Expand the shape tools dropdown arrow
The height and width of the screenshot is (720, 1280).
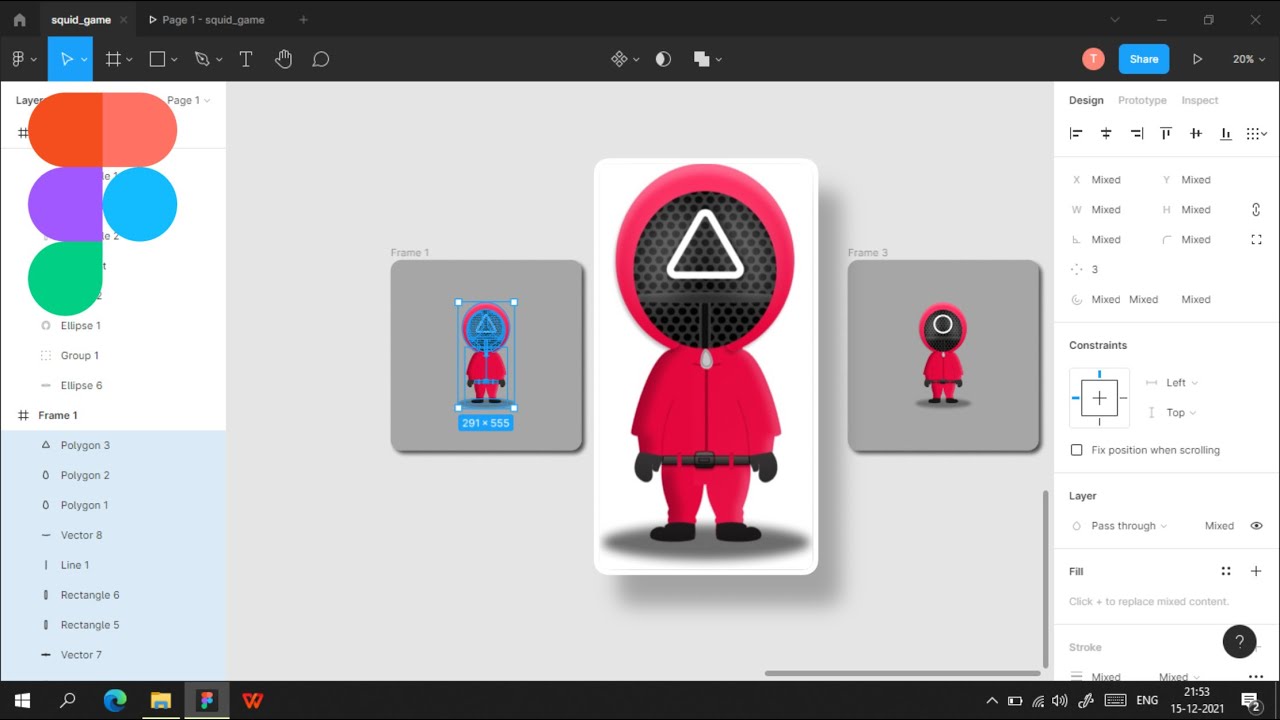(x=174, y=59)
